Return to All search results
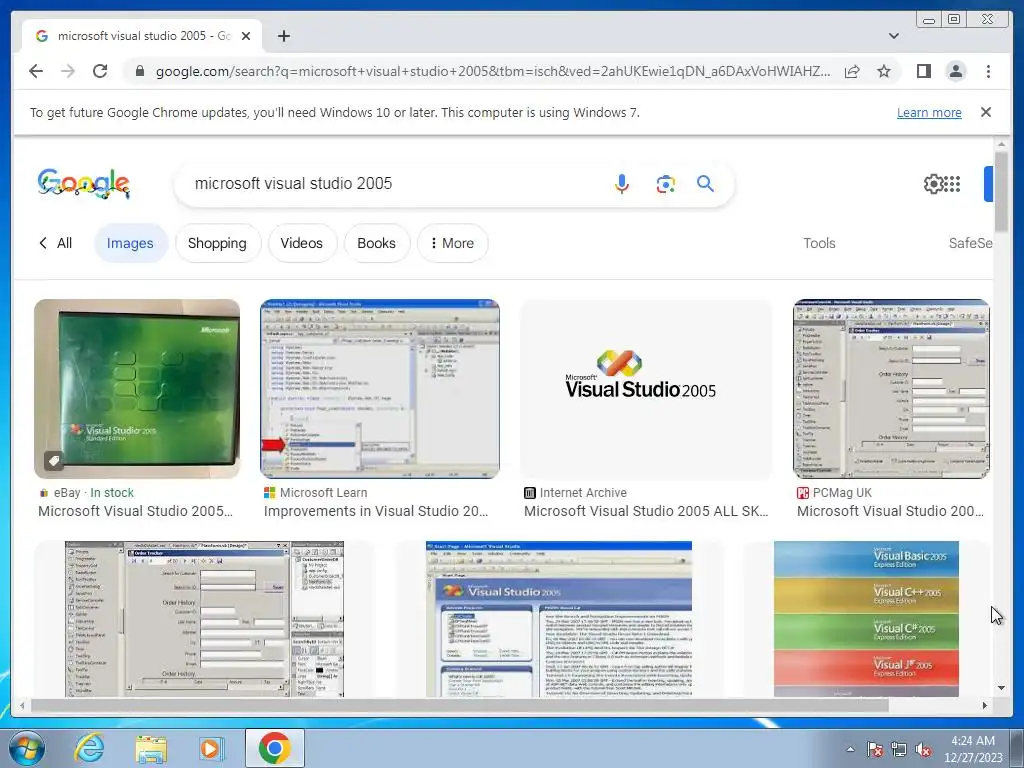The width and height of the screenshot is (1024, 768). [x=56, y=243]
